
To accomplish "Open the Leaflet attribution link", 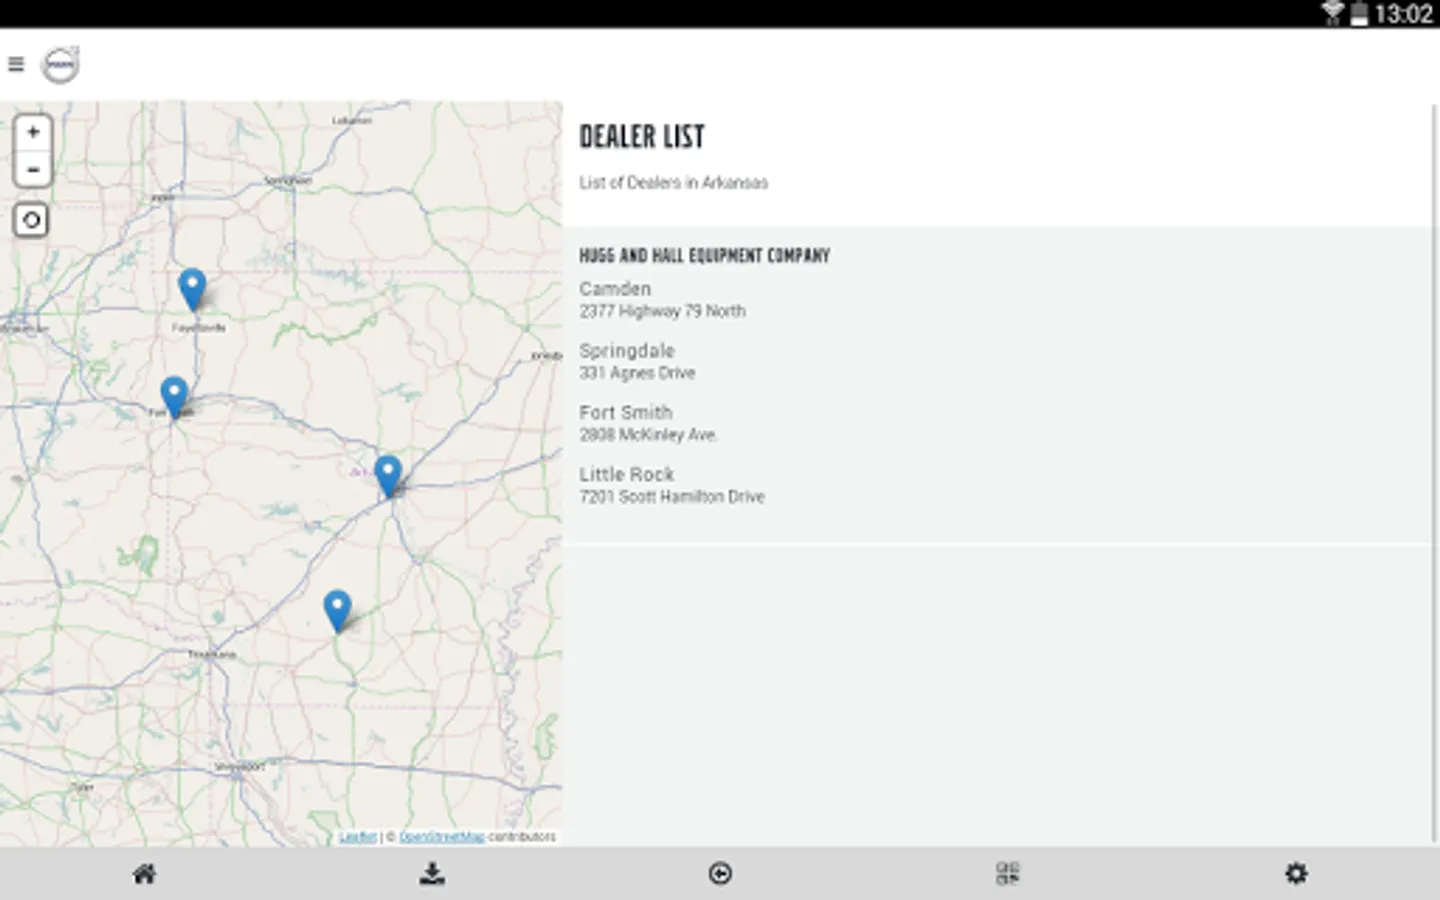I will coord(358,837).
